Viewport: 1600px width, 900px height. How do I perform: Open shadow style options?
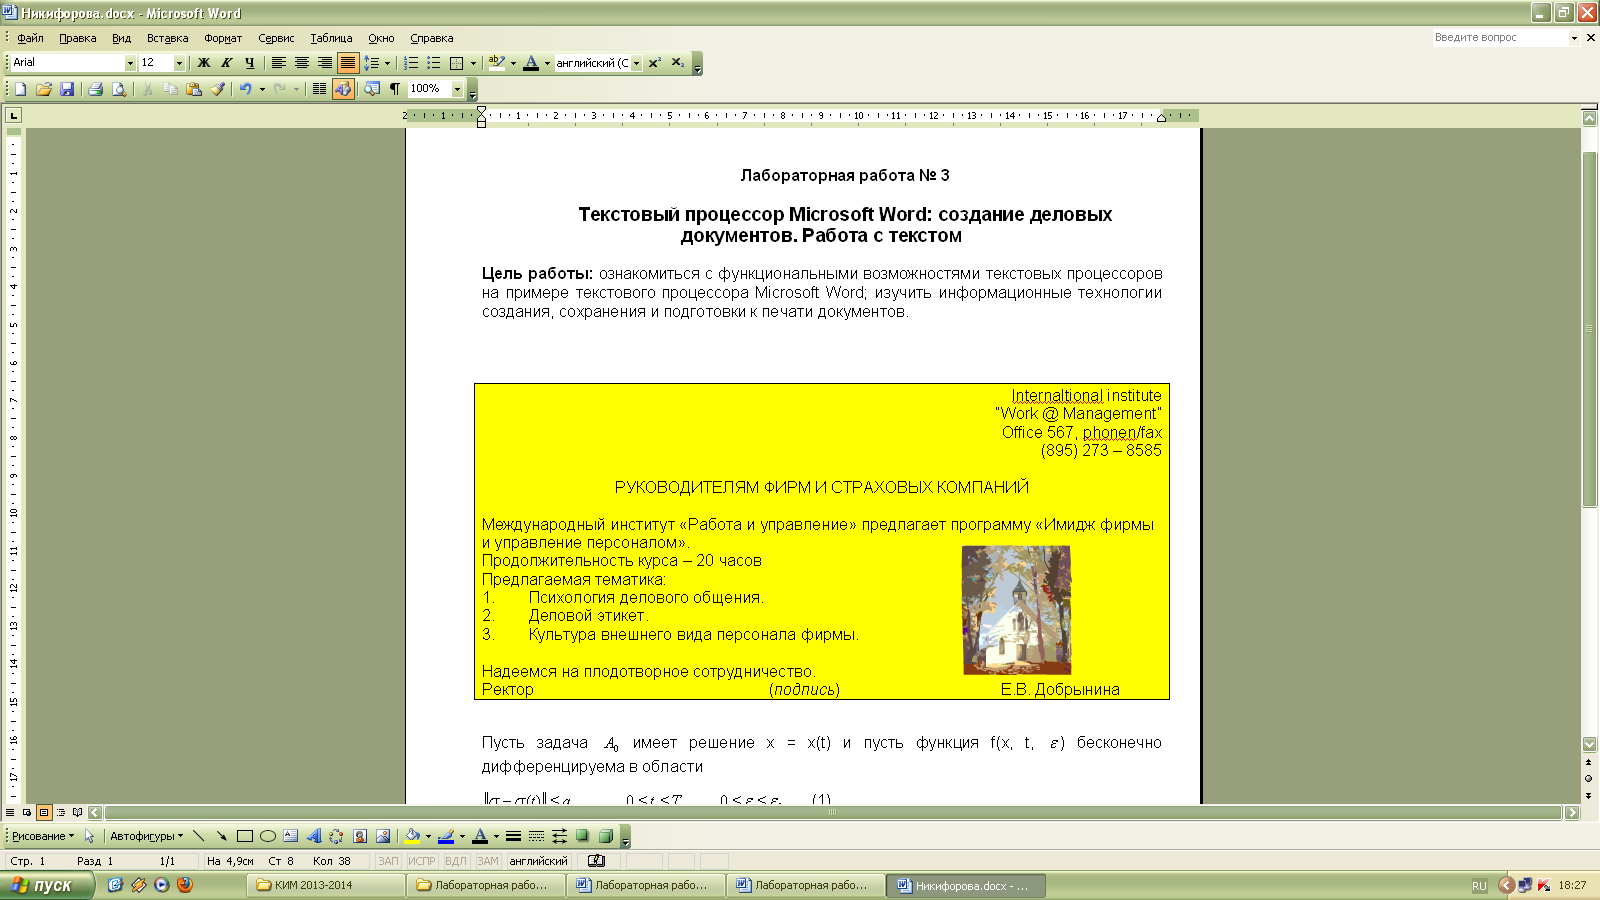tap(582, 836)
